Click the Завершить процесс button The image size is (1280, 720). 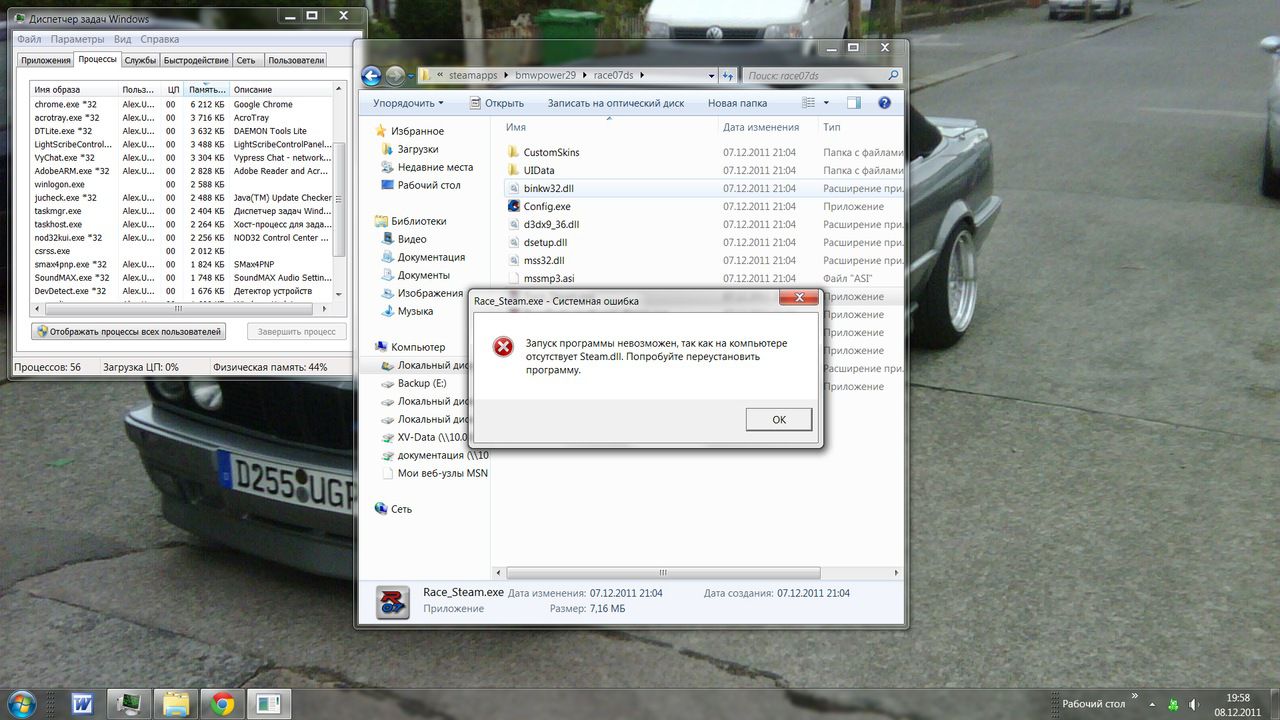(297, 331)
